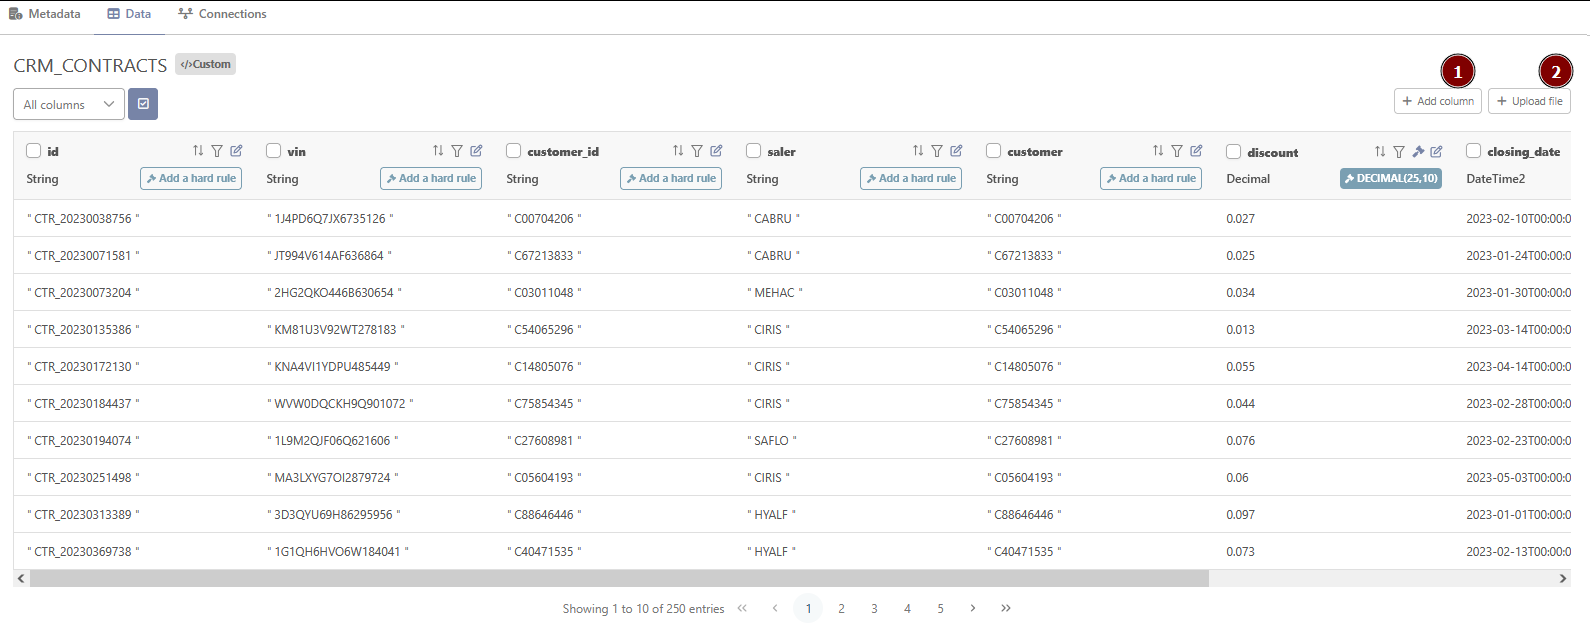Check the discount column checkbox

tap(1233, 152)
